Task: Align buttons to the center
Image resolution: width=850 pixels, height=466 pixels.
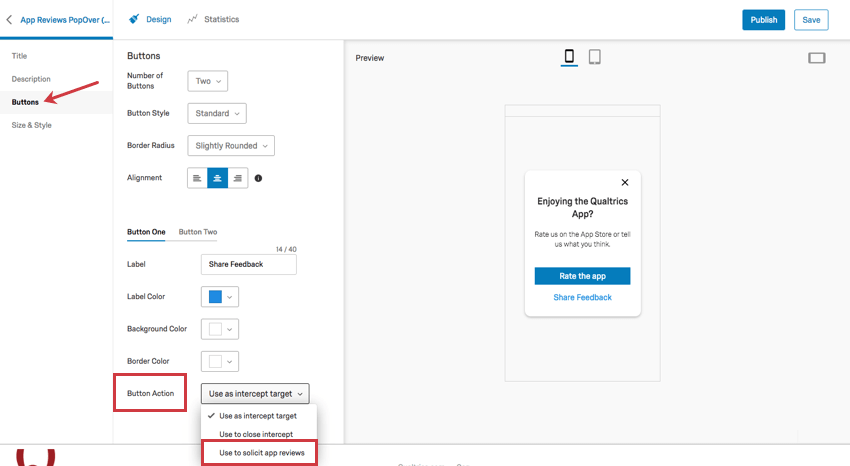Action: coord(217,178)
